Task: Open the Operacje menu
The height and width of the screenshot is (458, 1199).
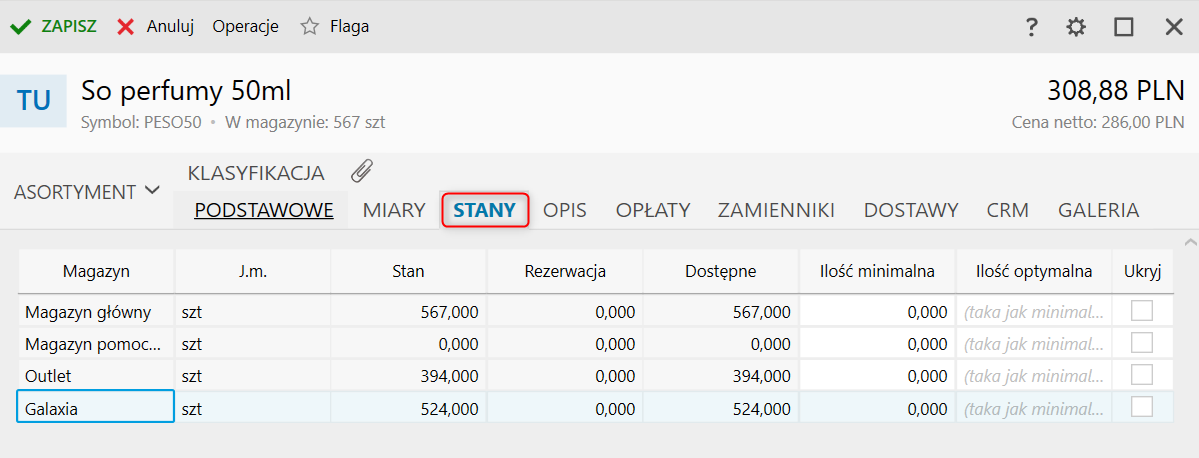Action: [245, 27]
